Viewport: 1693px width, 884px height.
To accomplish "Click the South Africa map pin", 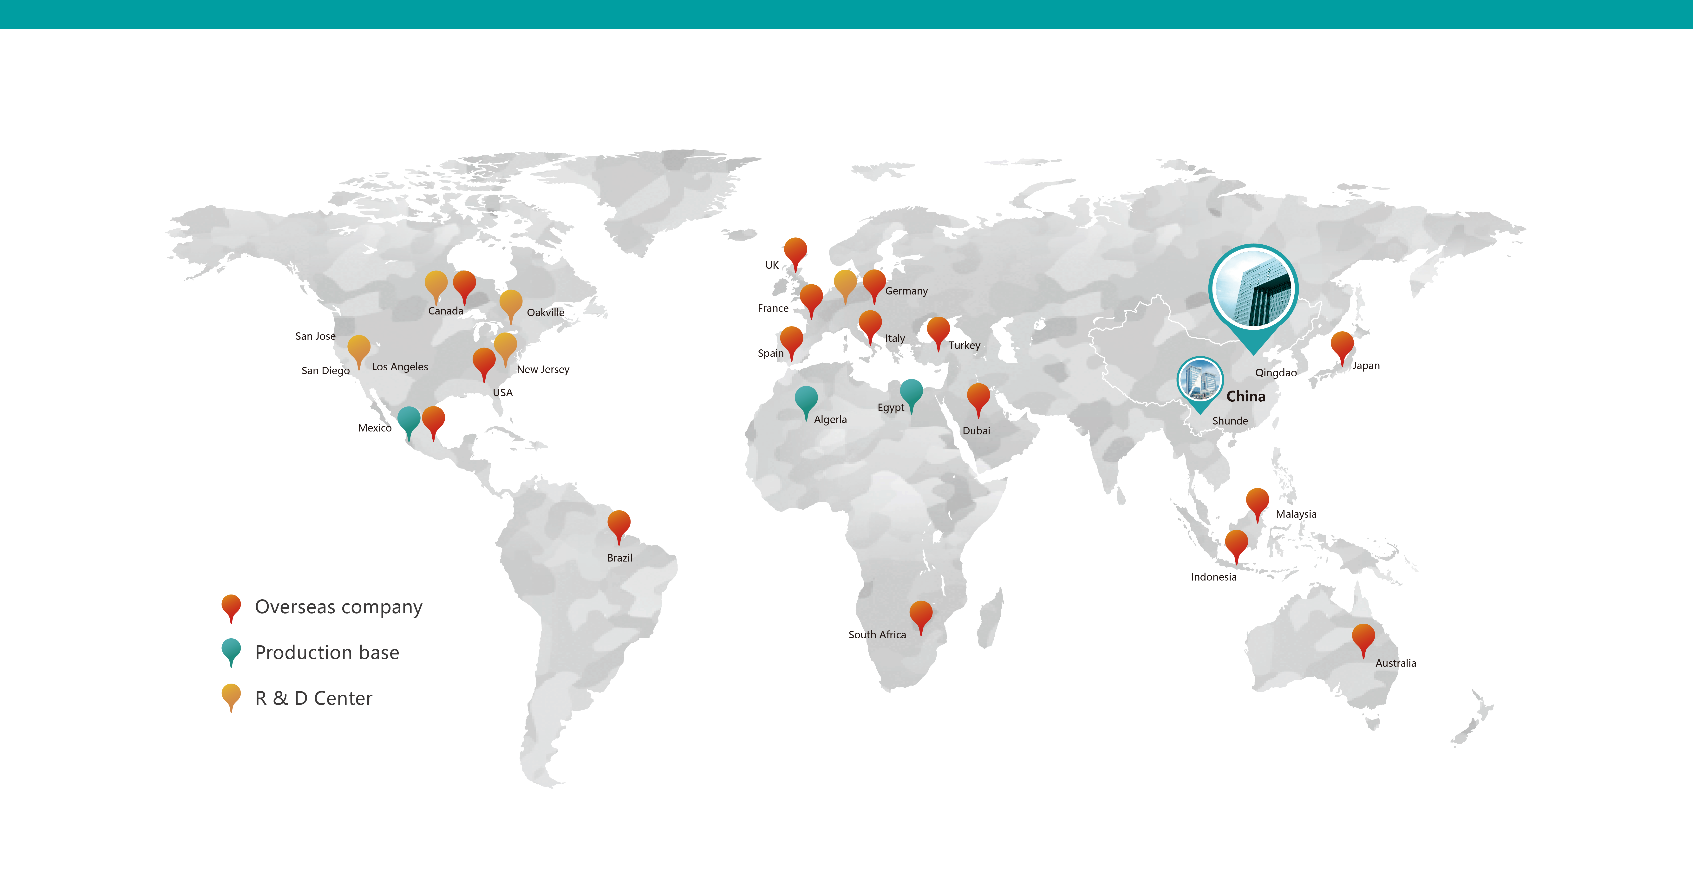I will pyautogui.click(x=921, y=615).
